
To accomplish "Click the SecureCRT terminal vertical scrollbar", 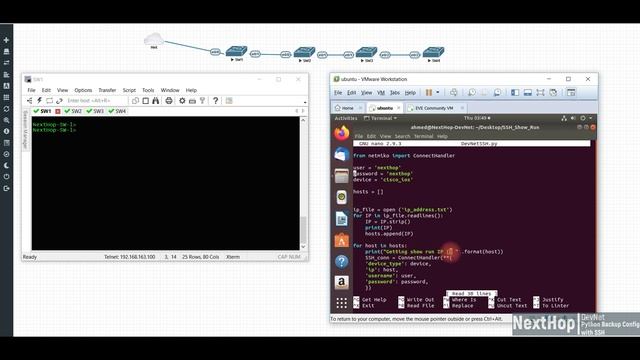I will [x=303, y=184].
